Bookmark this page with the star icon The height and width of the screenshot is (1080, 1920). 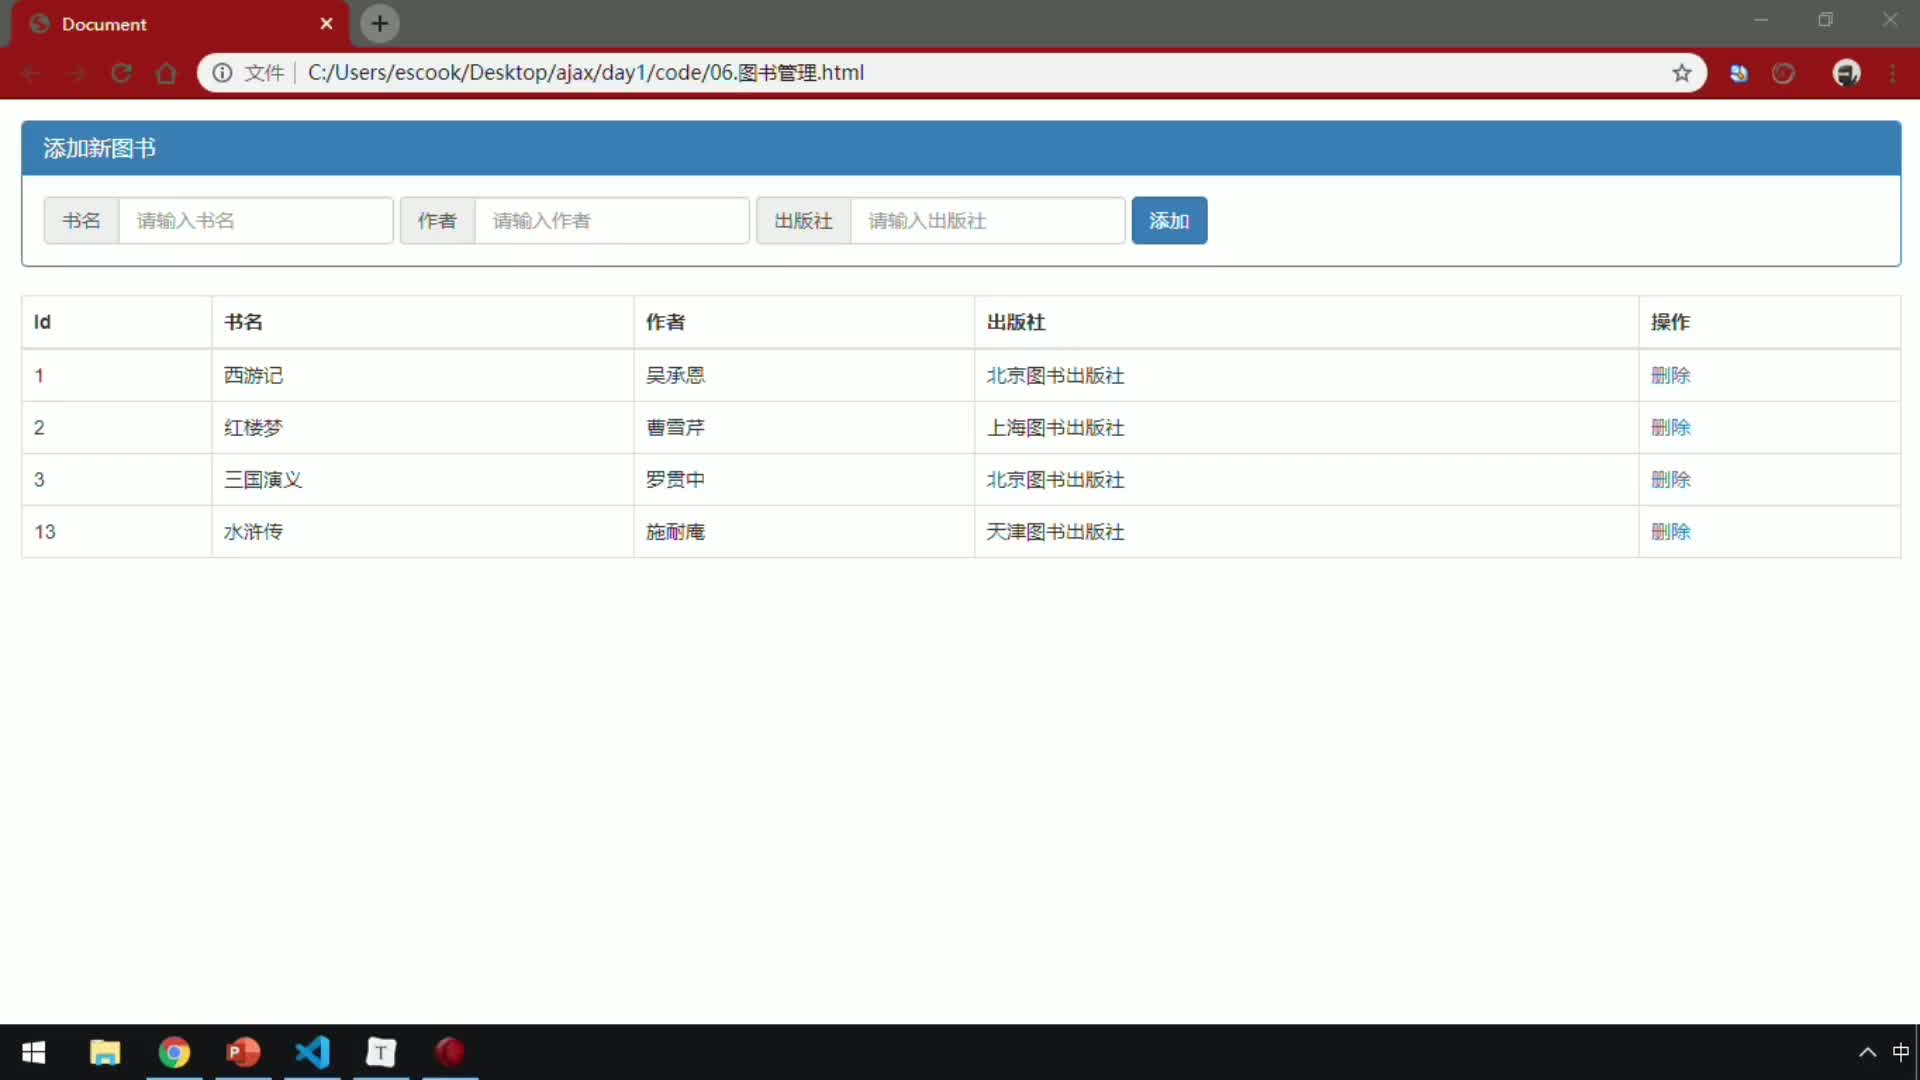(x=1682, y=73)
